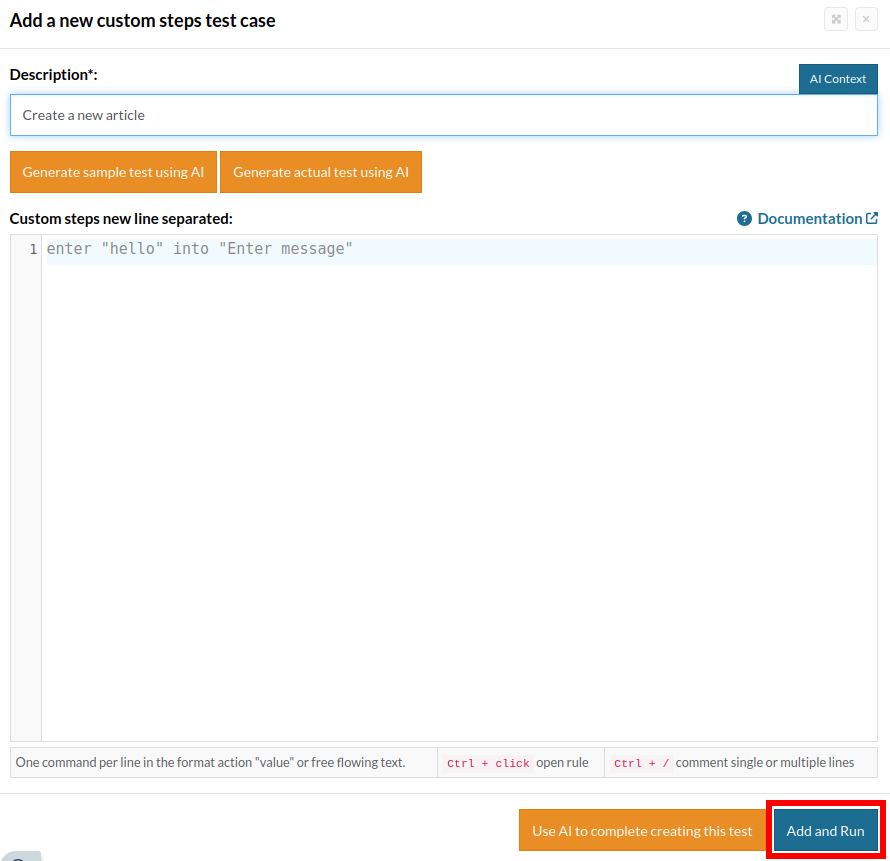Click the question mark help icon
The image size is (890, 861).
click(744, 219)
